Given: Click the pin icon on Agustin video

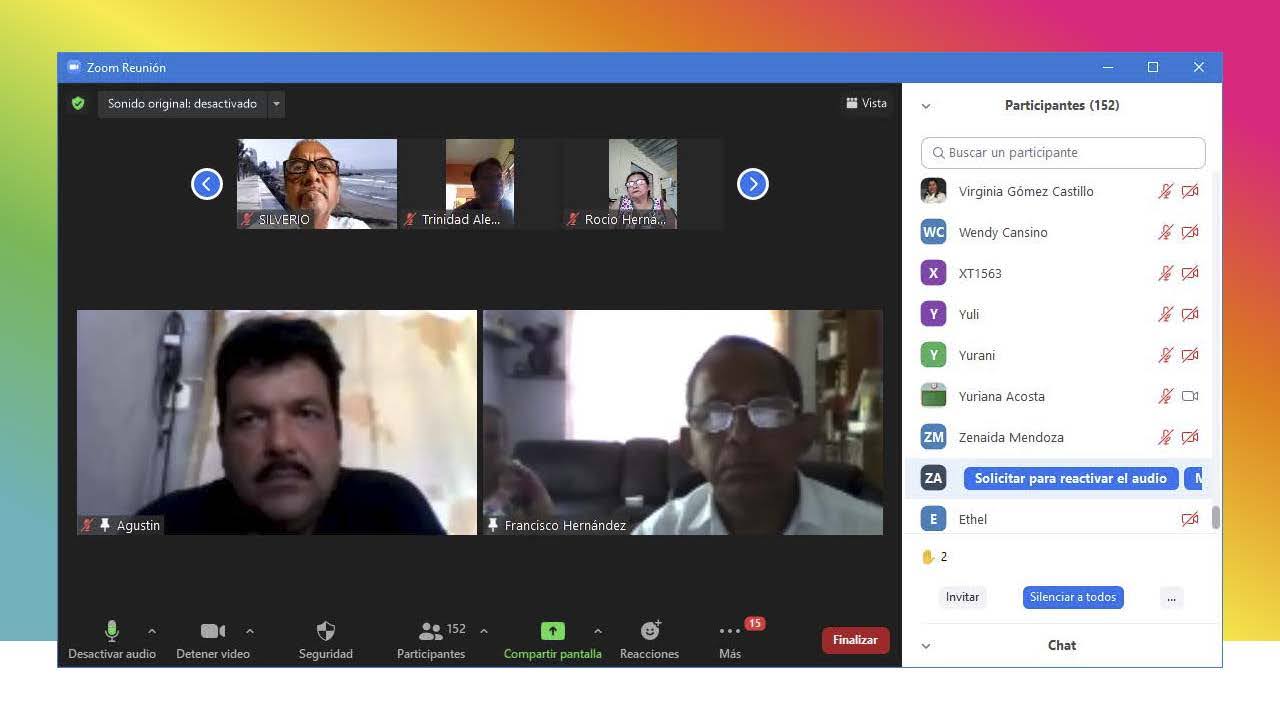Looking at the screenshot, I should [x=105, y=525].
